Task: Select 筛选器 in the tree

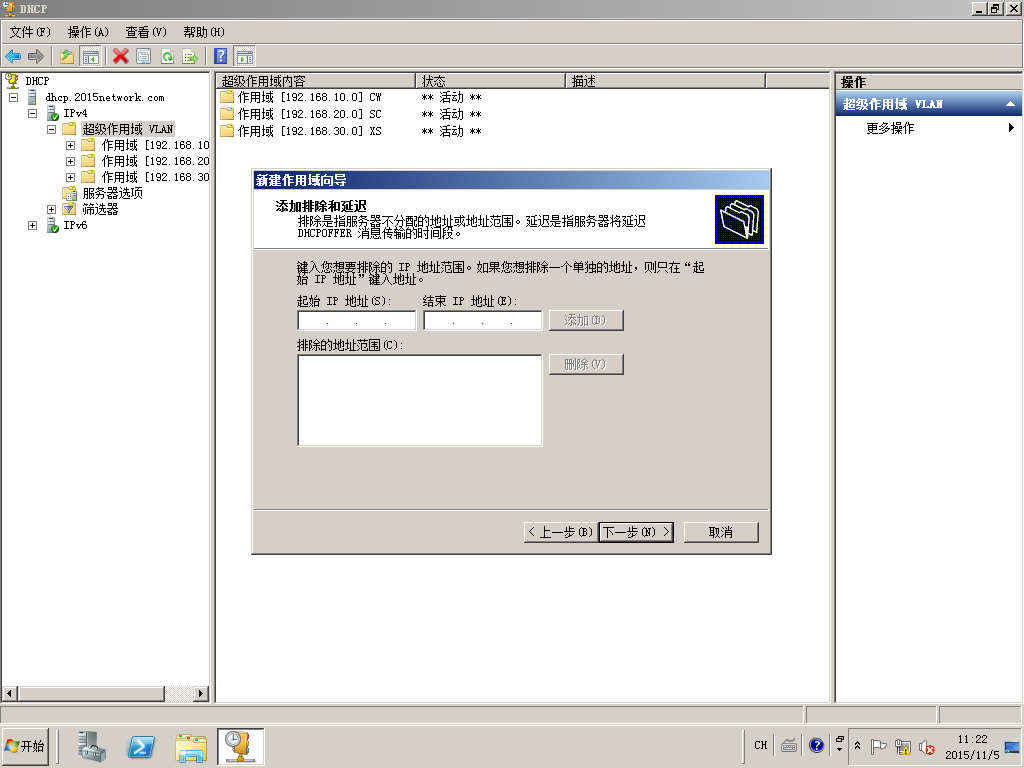Action: 100,210
